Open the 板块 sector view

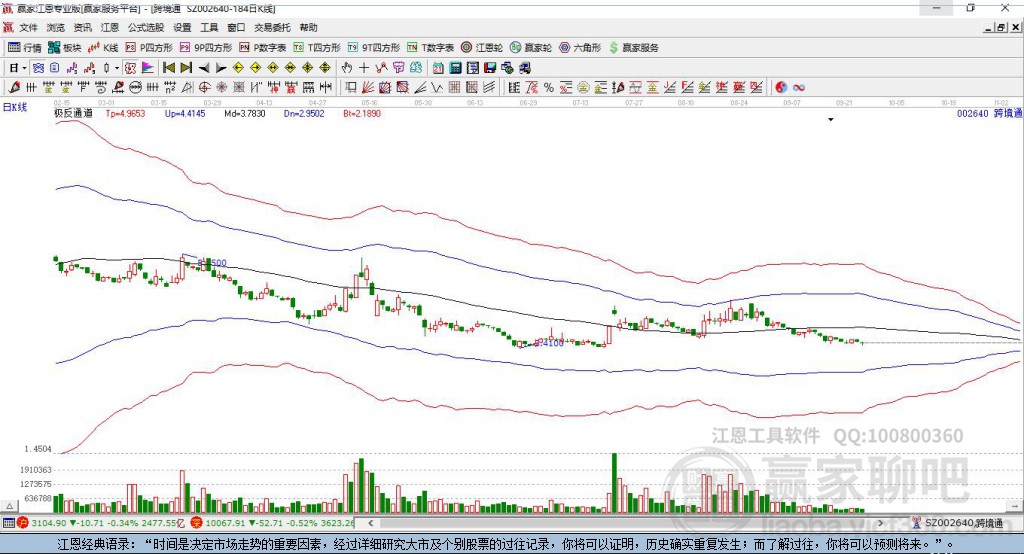point(65,48)
